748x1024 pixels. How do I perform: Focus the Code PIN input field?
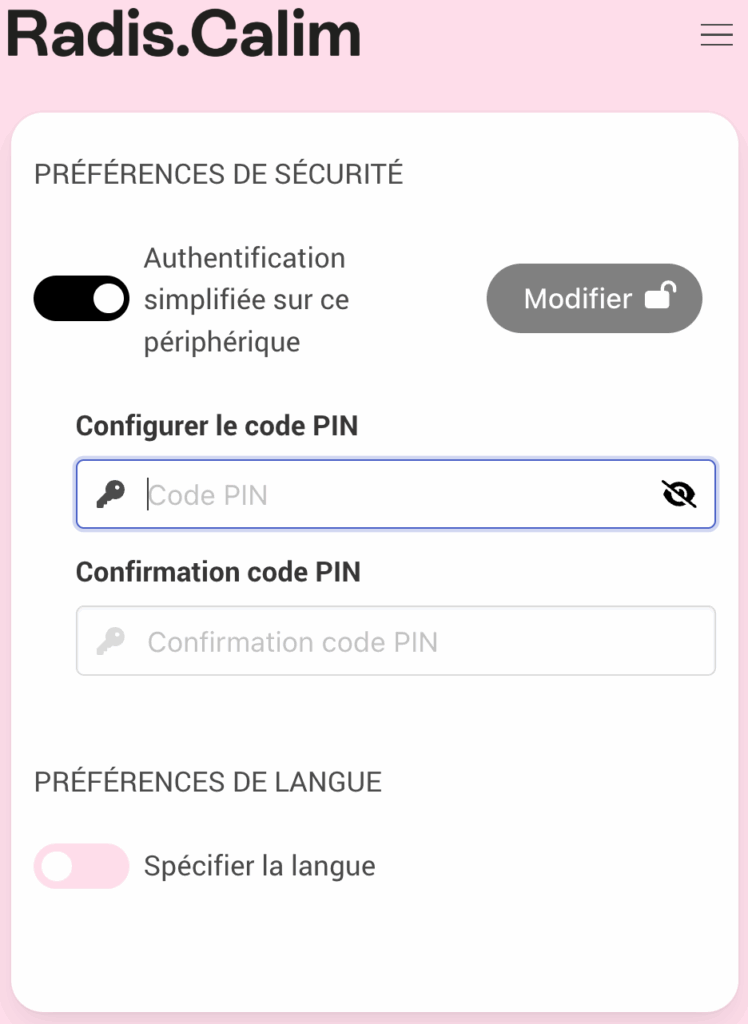coord(400,495)
